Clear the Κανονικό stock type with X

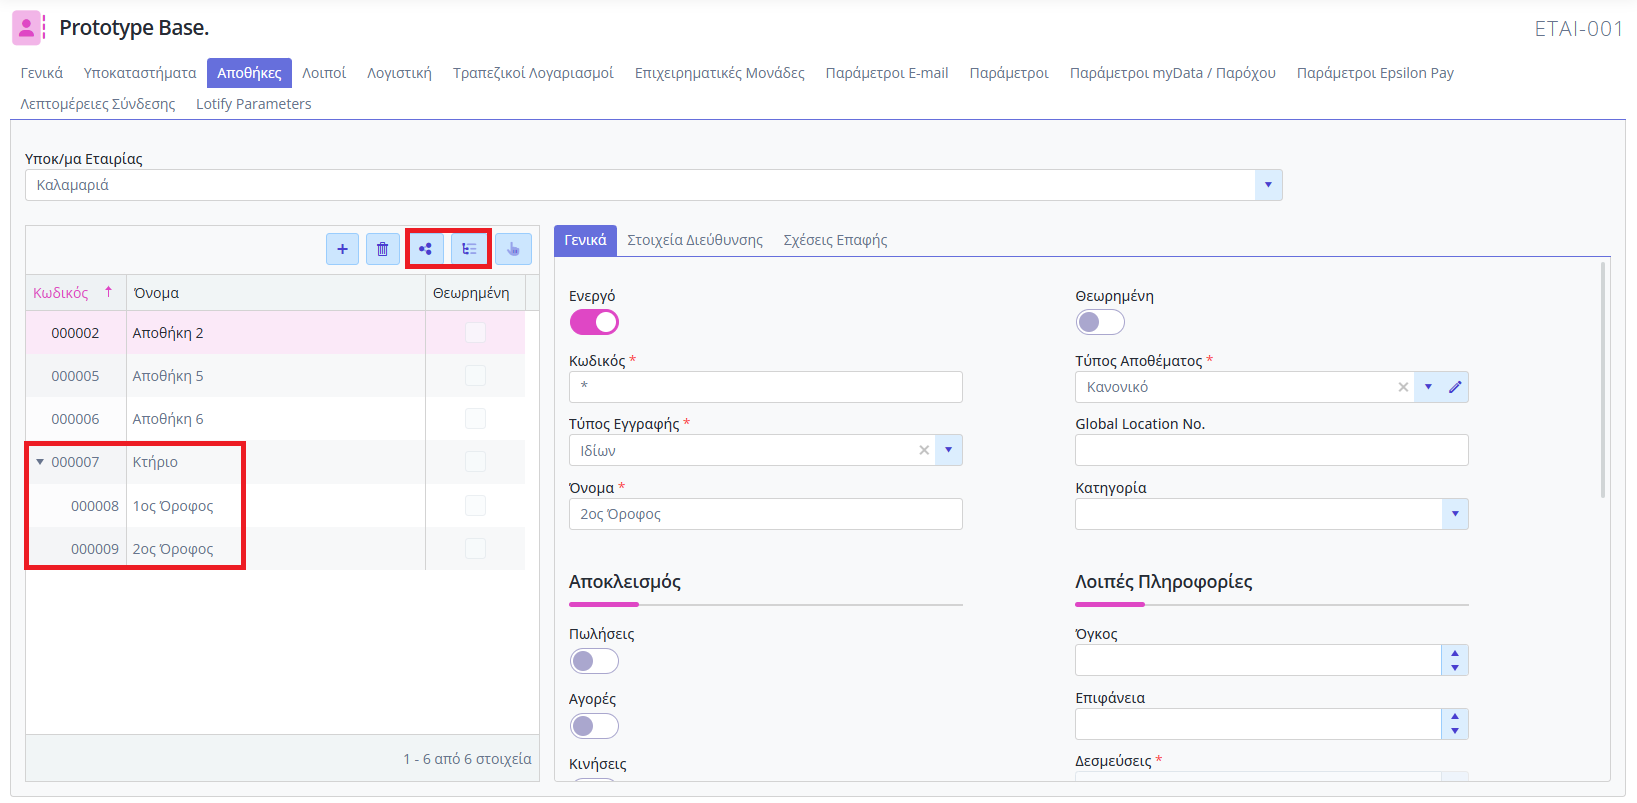(x=1403, y=387)
